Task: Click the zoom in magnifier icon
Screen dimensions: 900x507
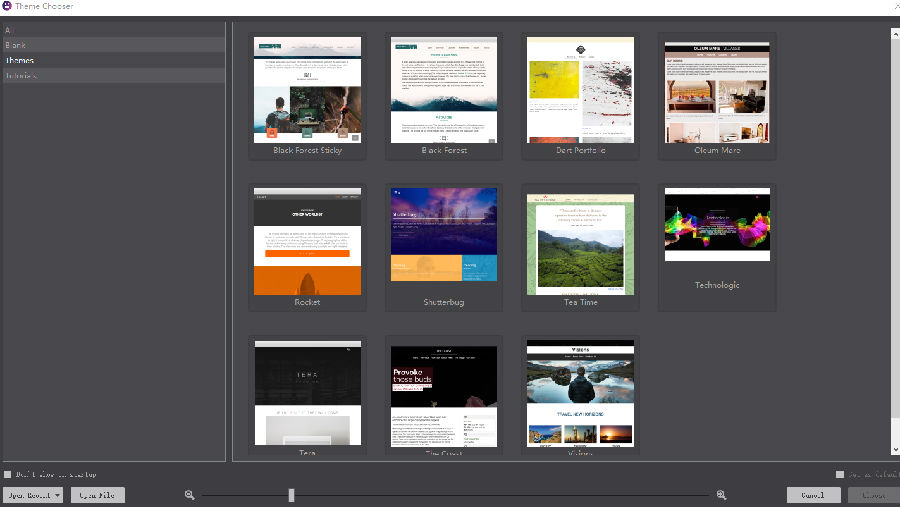Action: (x=721, y=495)
